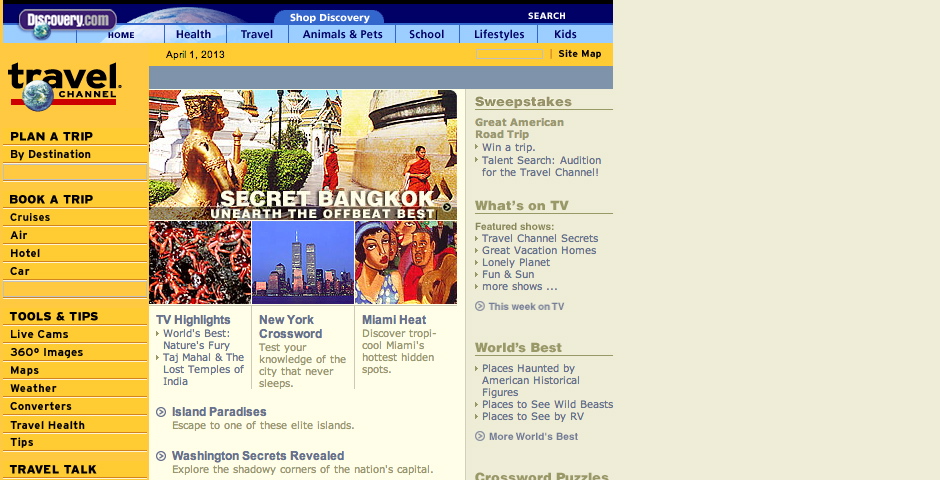The height and width of the screenshot is (480, 940).
Task: Click circle arrow icon beside More World's Best
Action: tap(480, 436)
